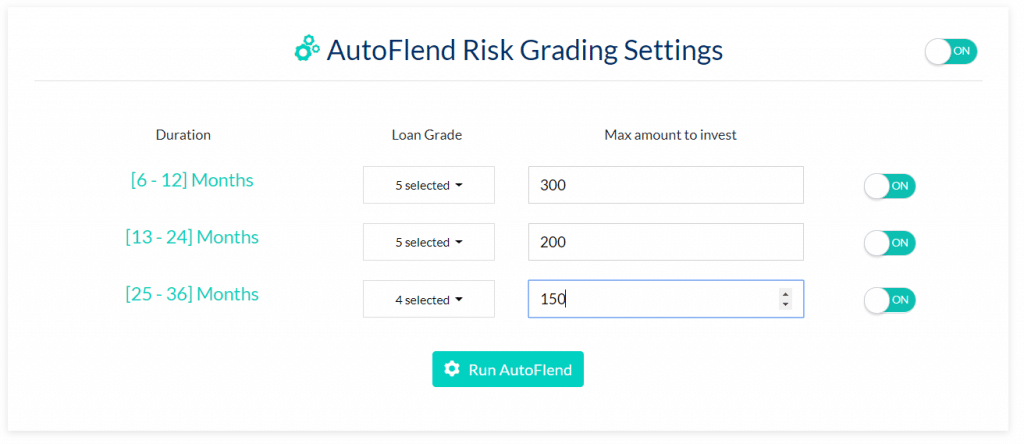Click the Max amount to invest column header
Screen dimensions: 1024x444
(x=670, y=135)
